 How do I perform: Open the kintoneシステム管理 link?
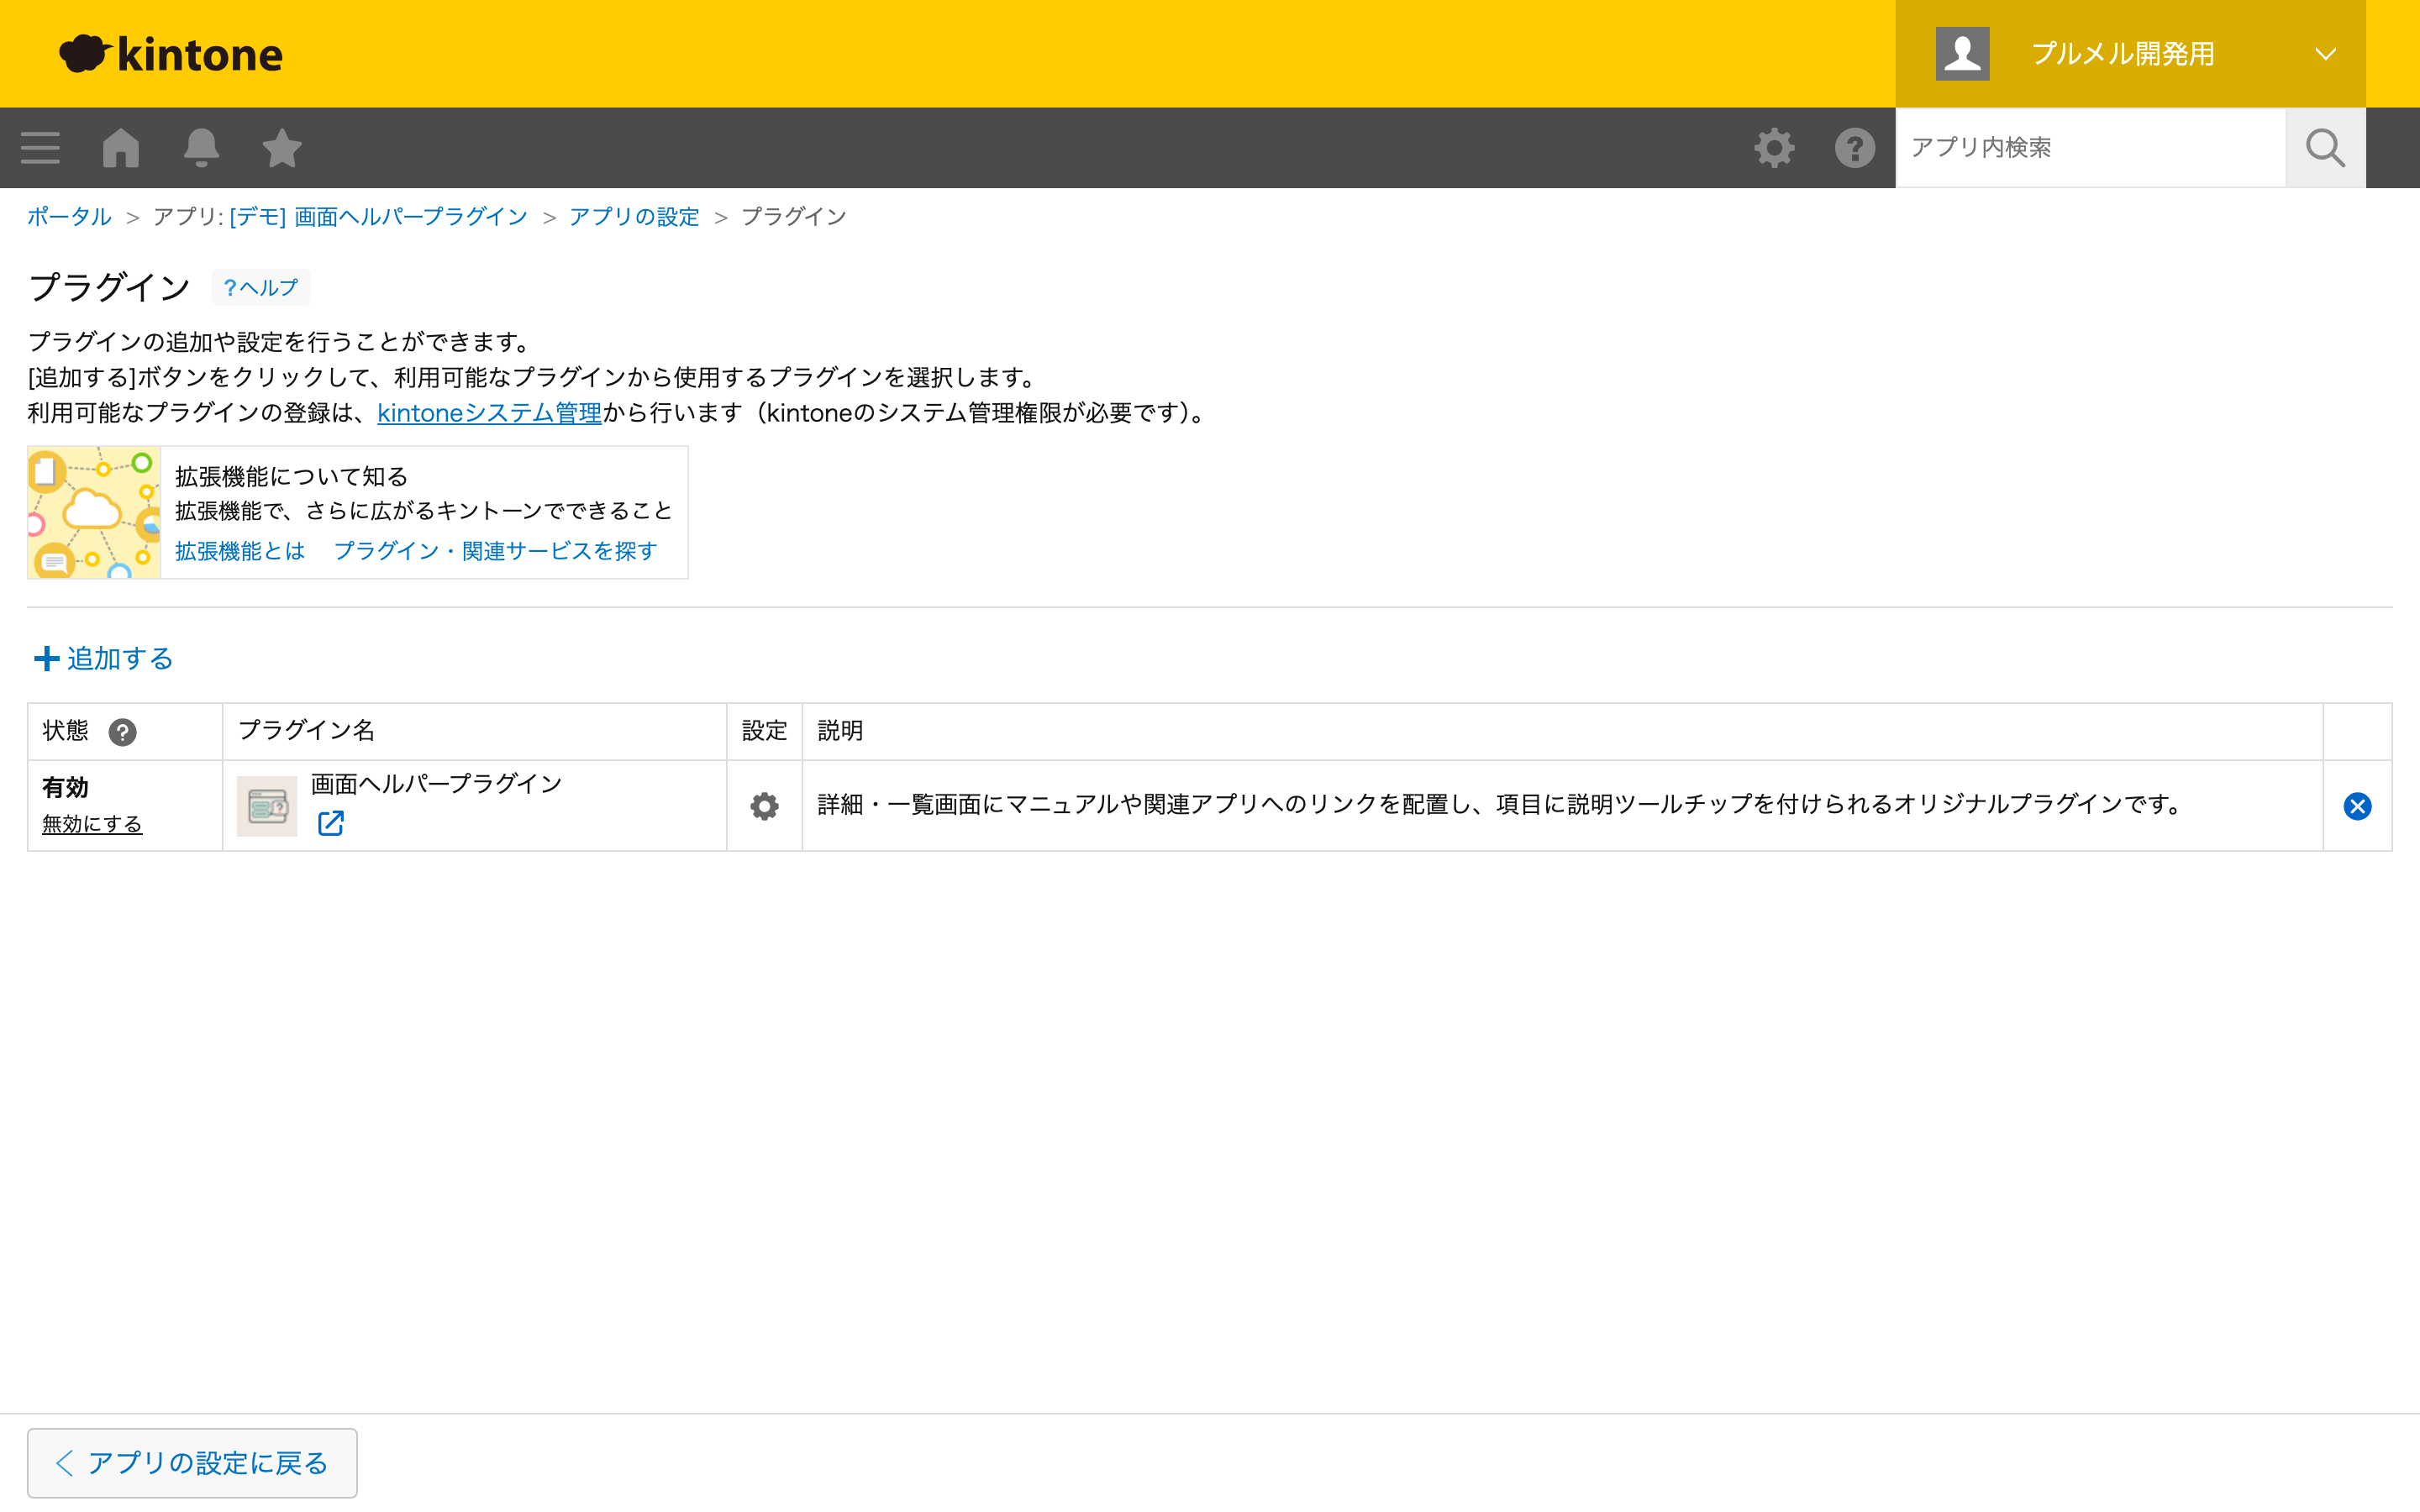click(489, 413)
